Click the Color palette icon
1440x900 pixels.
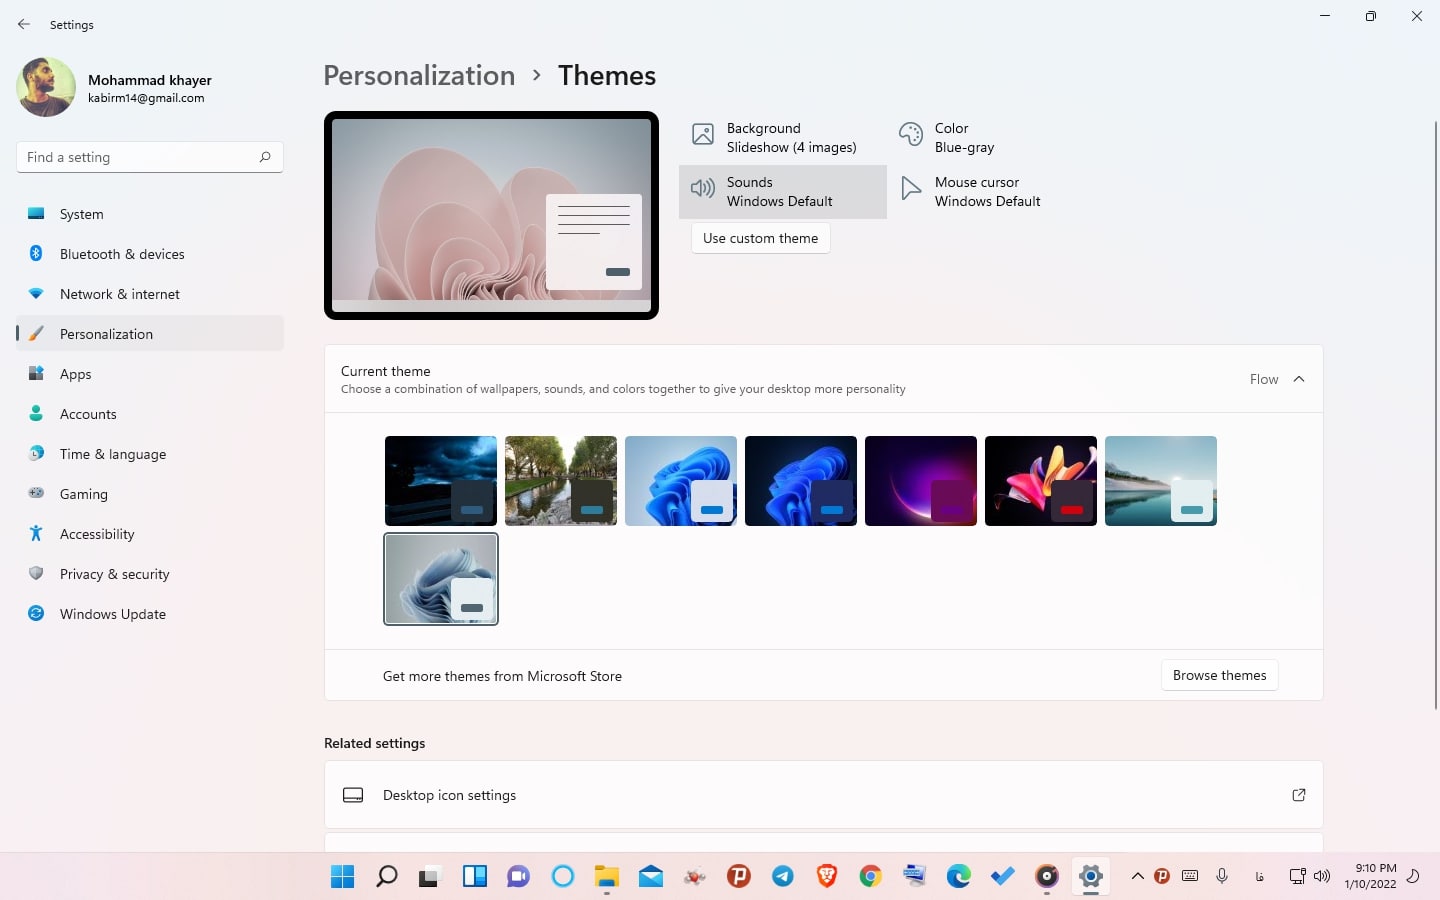pos(910,134)
